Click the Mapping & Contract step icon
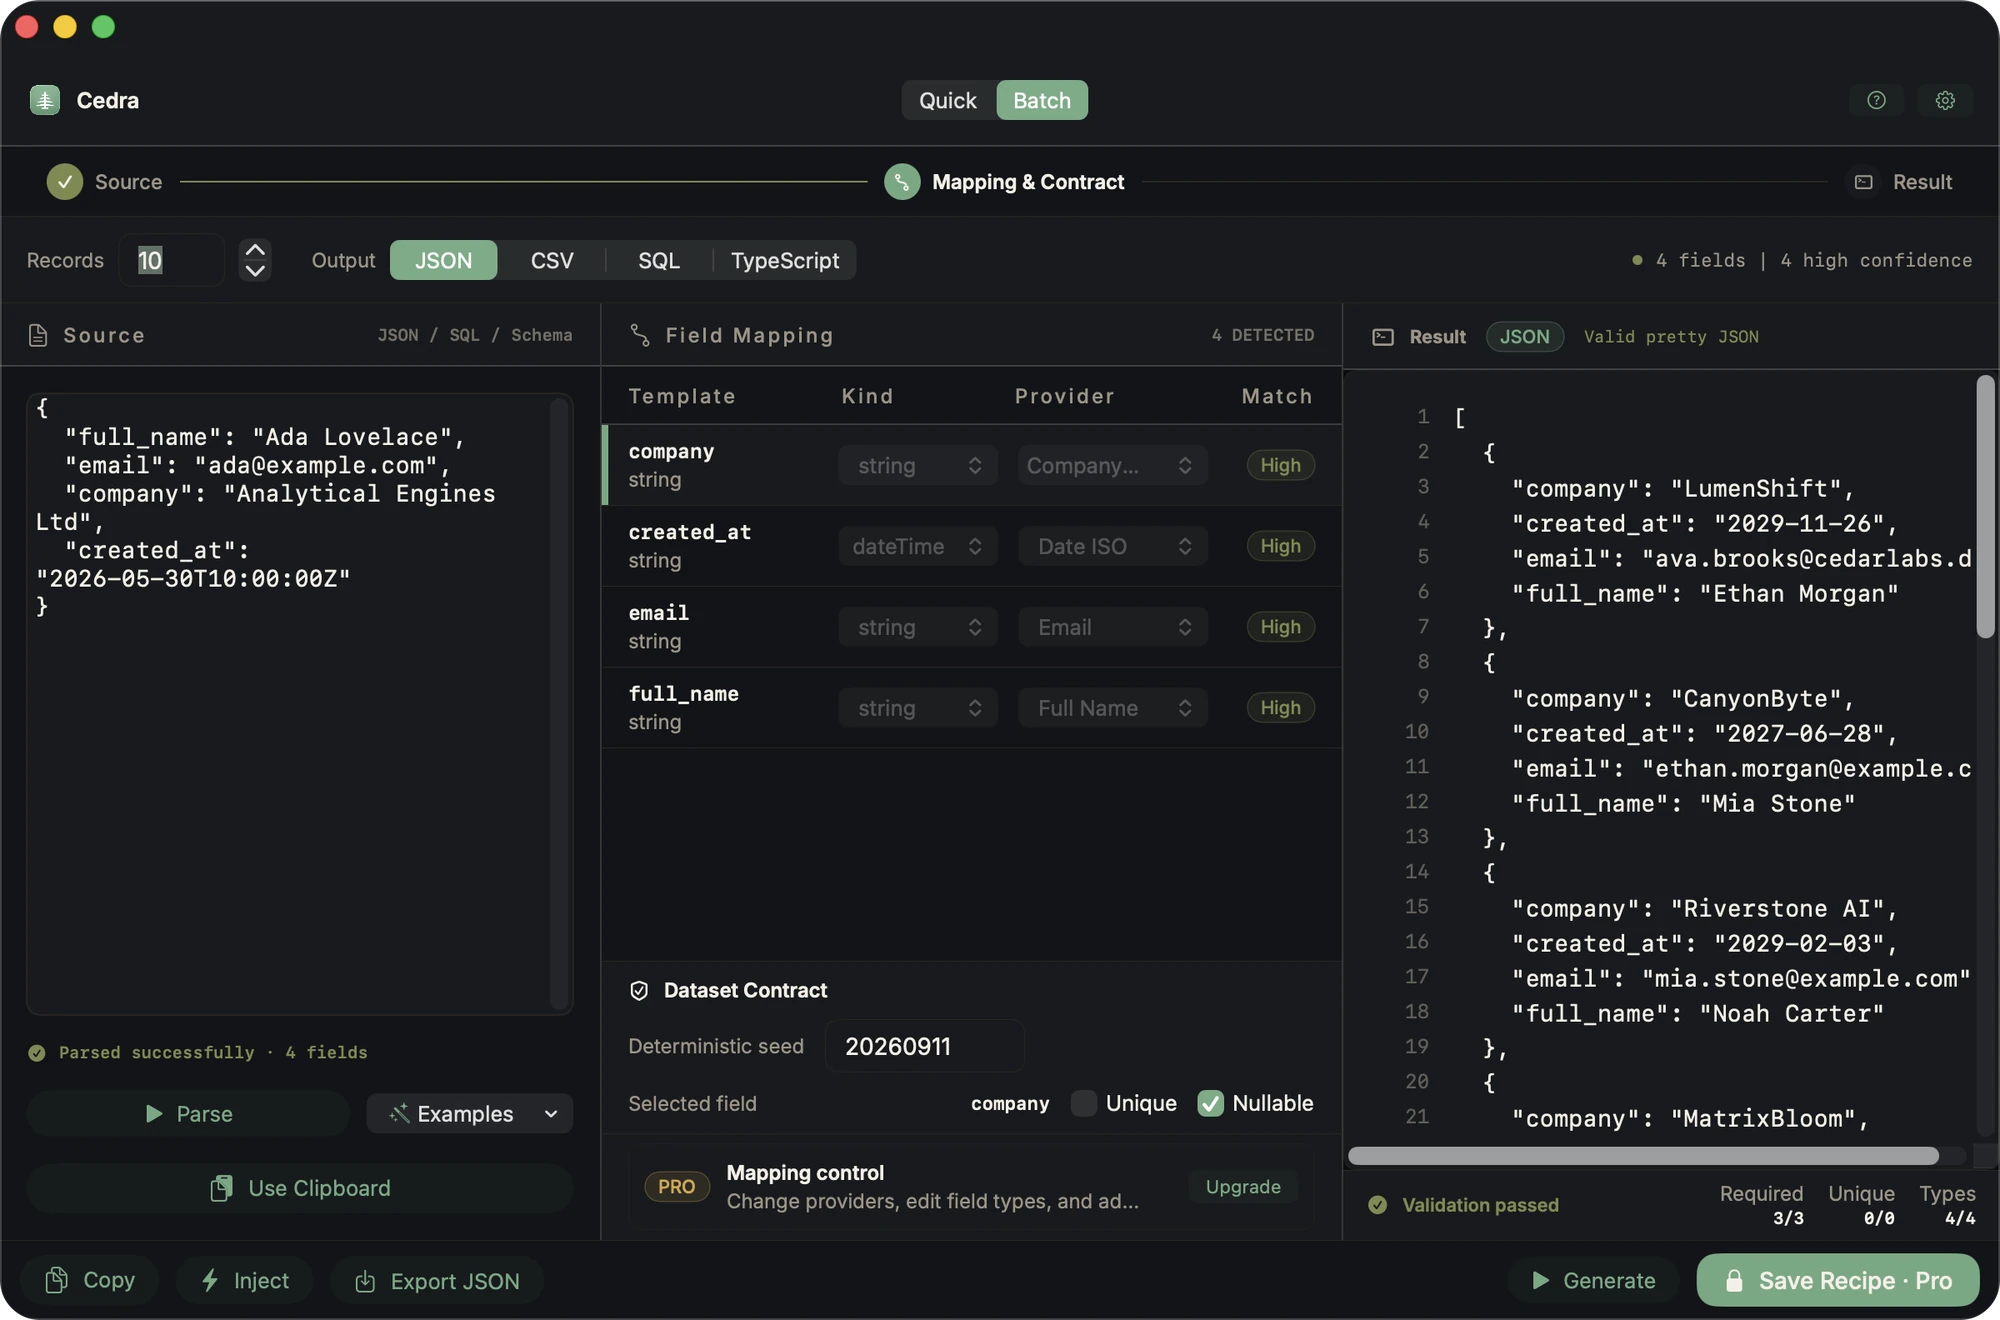The image size is (2000, 1320). point(902,182)
